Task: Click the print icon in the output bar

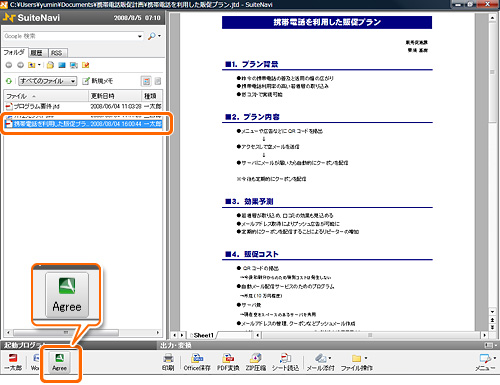Action: [168, 362]
